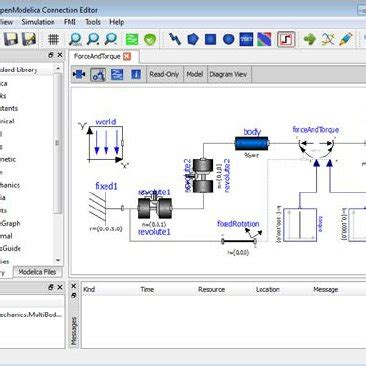This screenshot has height=366, width=366.
Task: Click the colored pencil icon
Action: [x=346, y=40]
